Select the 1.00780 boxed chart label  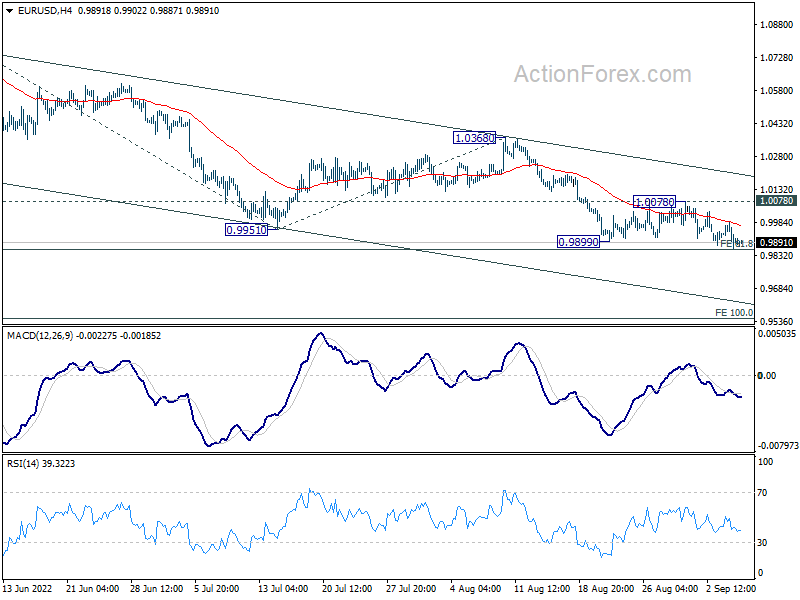click(655, 202)
